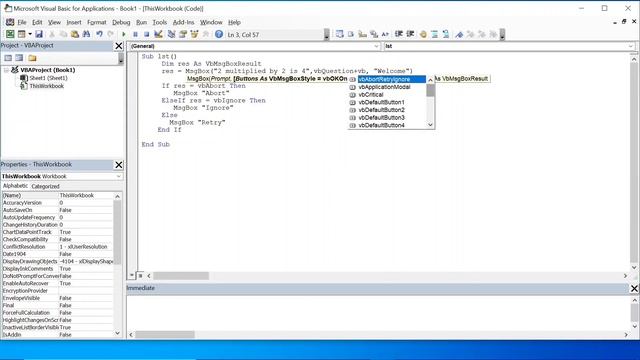
Task: Open the Object Browser toolbar icon
Action: (194, 34)
